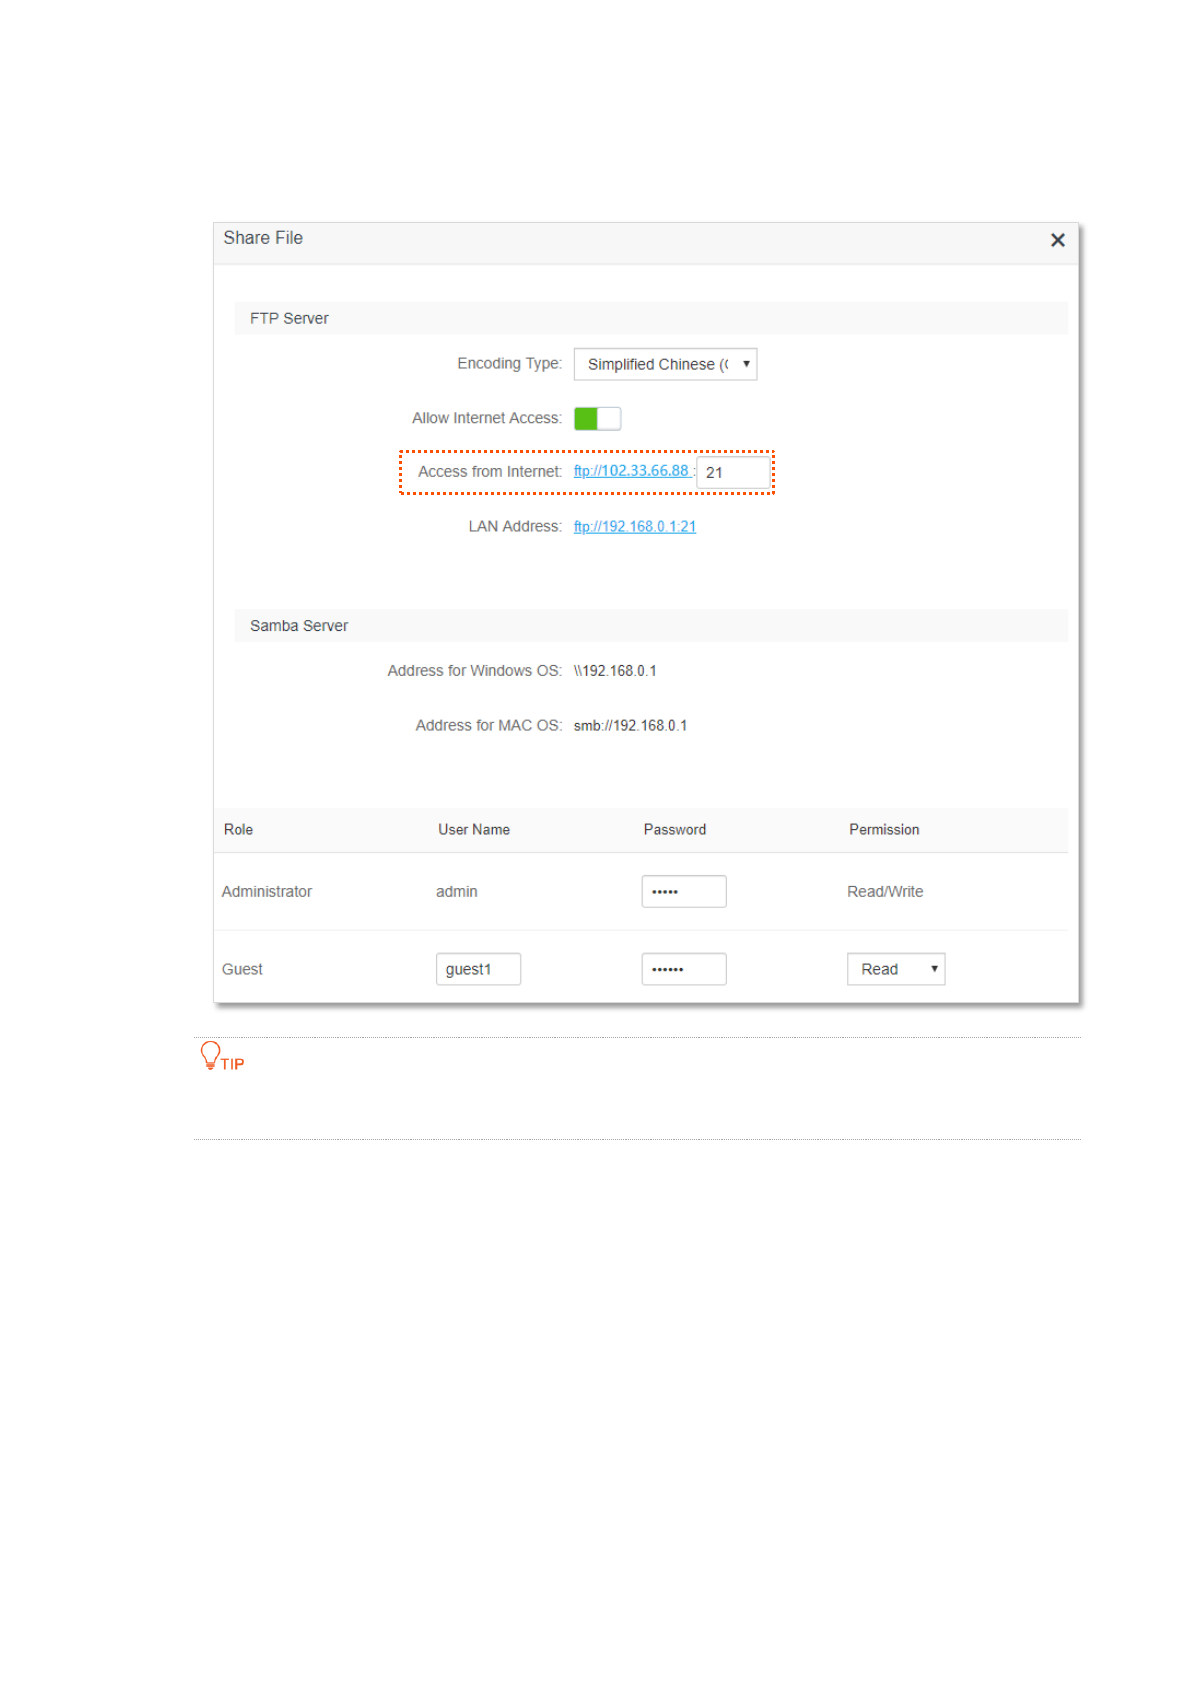Viewport: 1191px width, 1684px height.
Task: Click the Role column header
Action: point(238,830)
